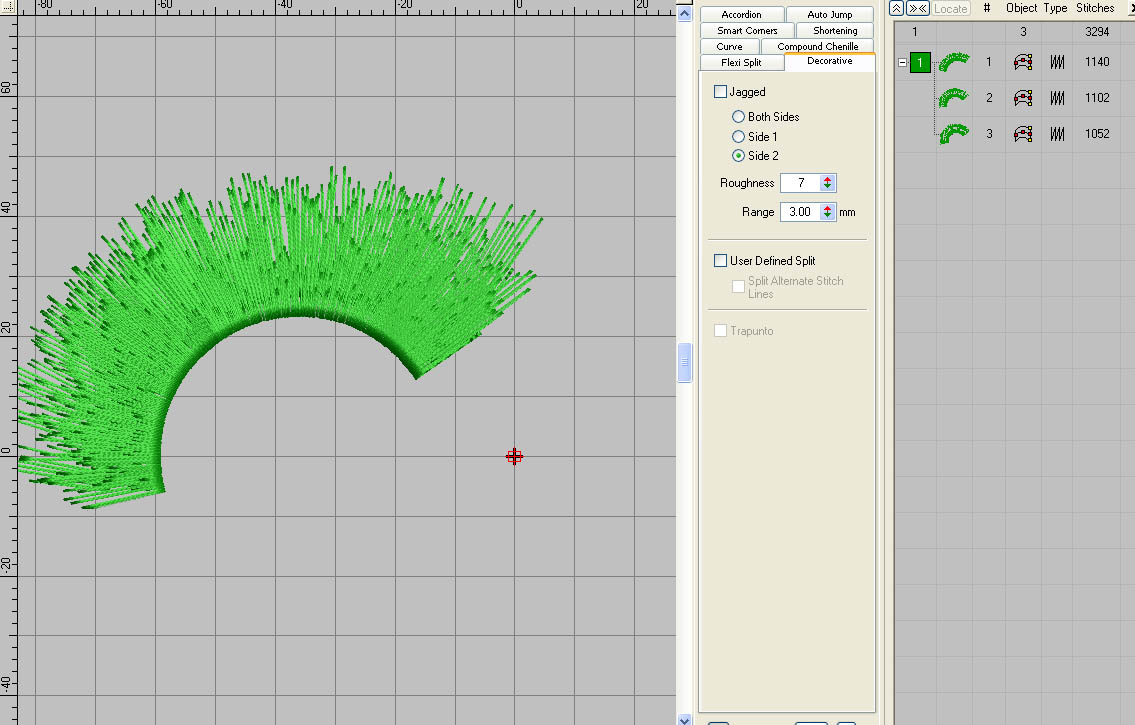
Task: Enable the Jagged checkbox
Action: [x=721, y=92]
